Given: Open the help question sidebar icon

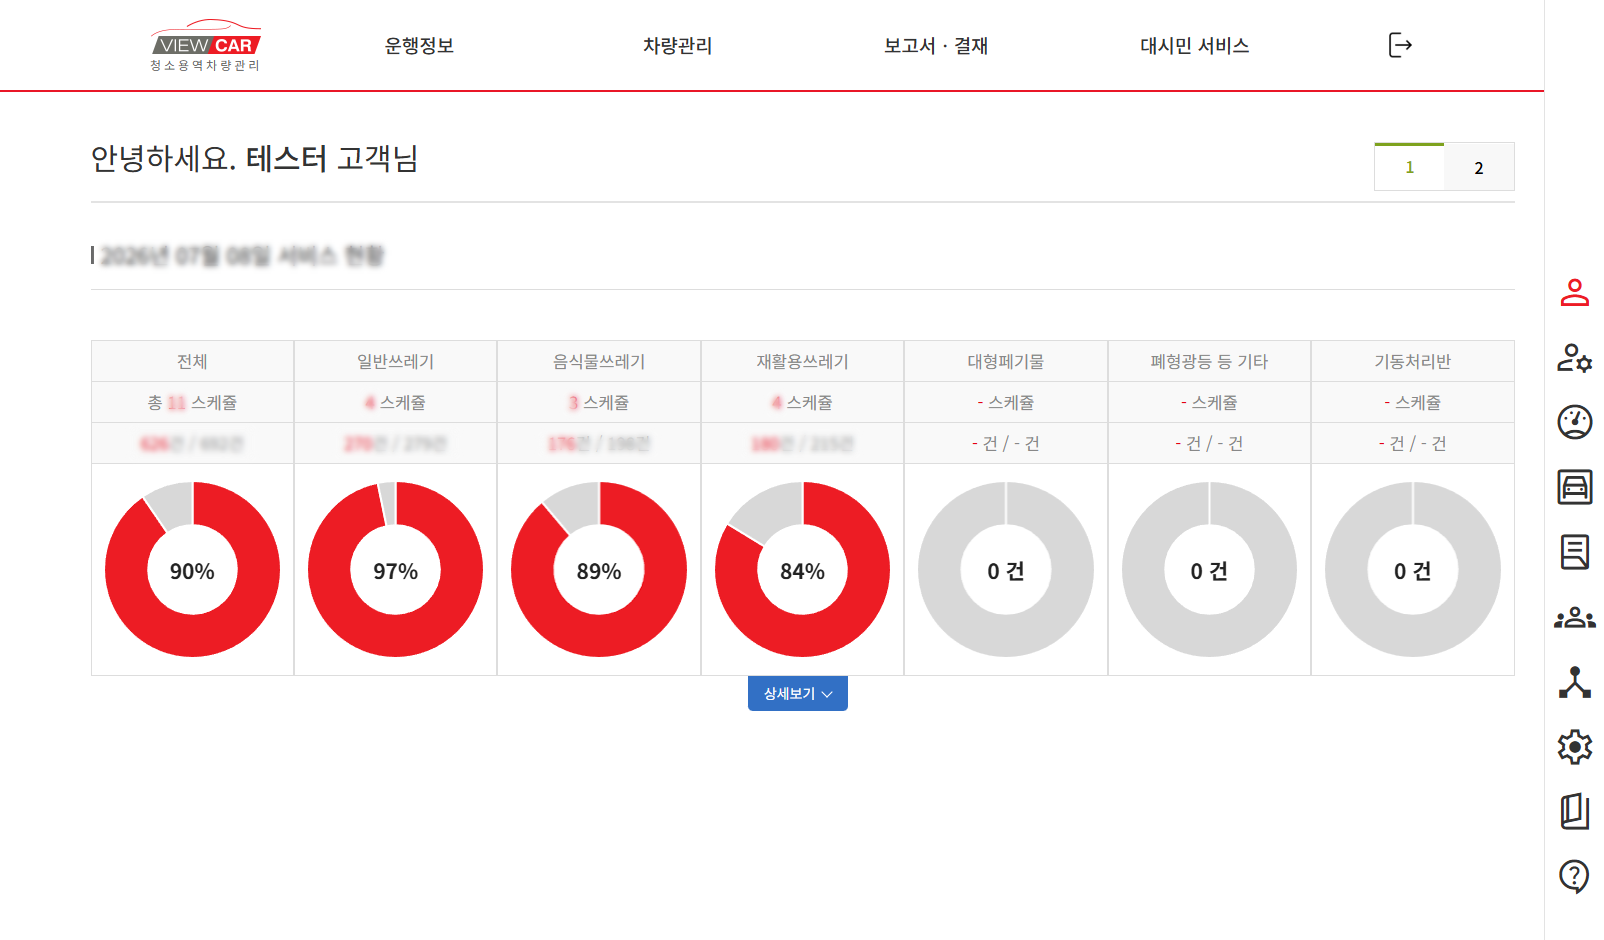Looking at the screenshot, I should click(x=1575, y=876).
